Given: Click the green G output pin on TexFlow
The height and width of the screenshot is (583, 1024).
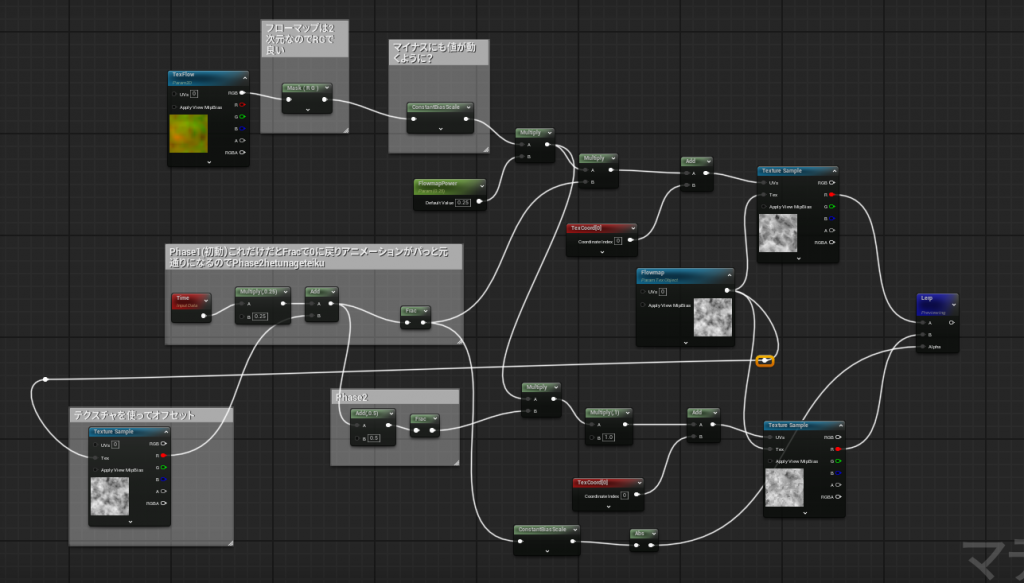Looking at the screenshot, I should point(242,117).
